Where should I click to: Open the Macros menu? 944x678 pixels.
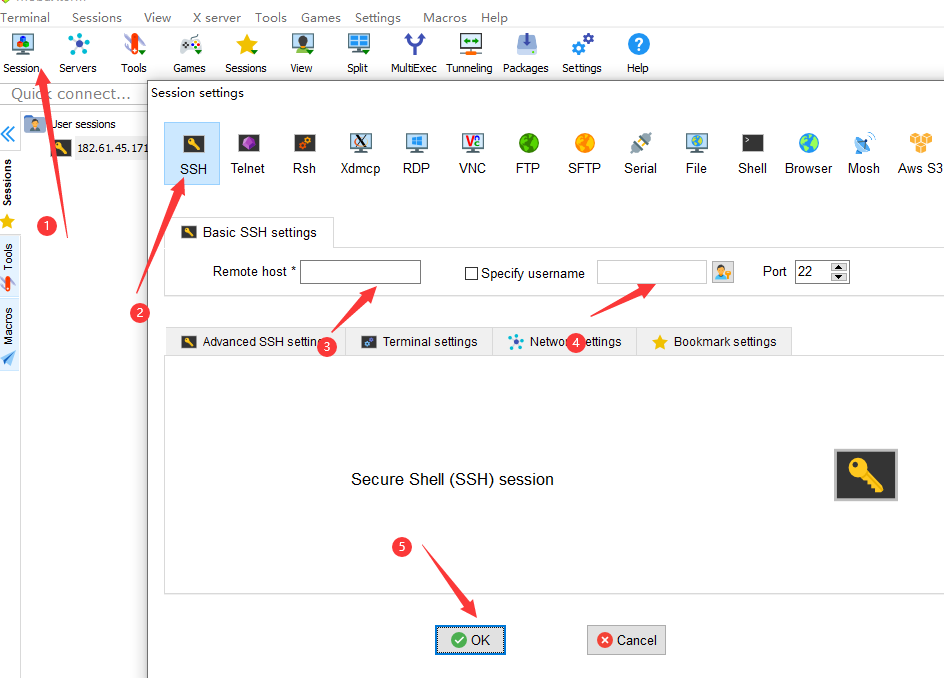point(445,17)
